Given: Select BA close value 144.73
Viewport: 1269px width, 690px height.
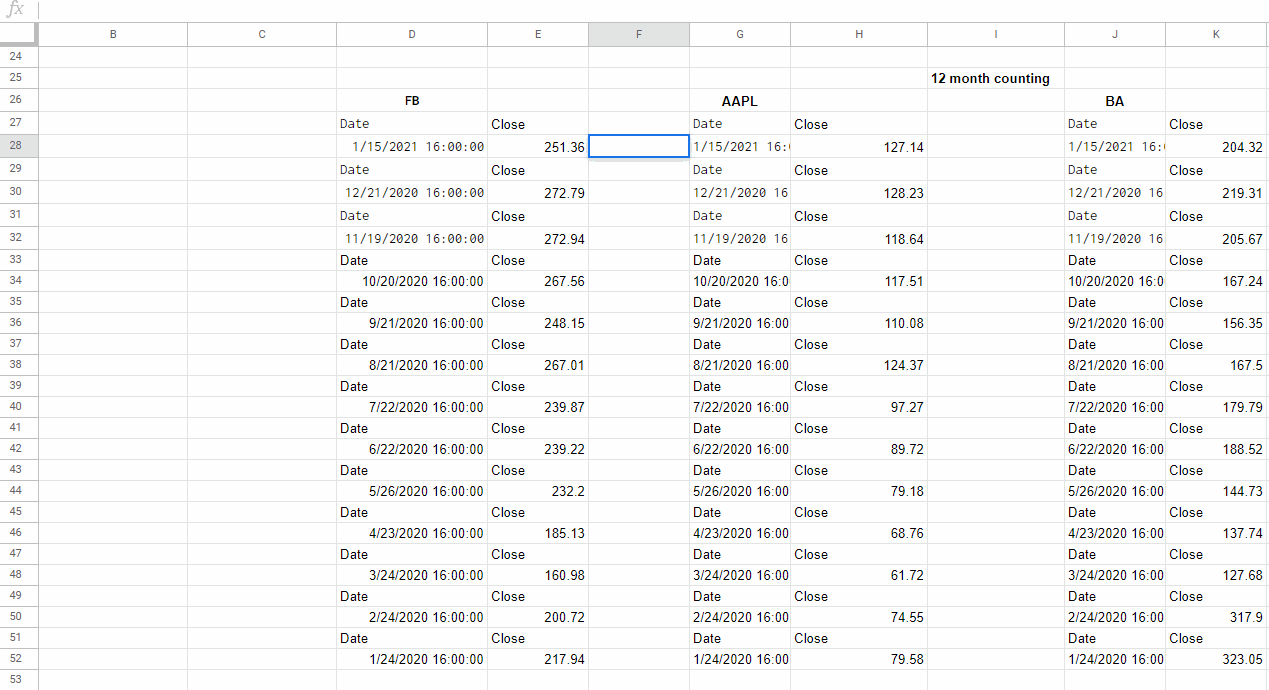Looking at the screenshot, I should click(x=1216, y=492).
